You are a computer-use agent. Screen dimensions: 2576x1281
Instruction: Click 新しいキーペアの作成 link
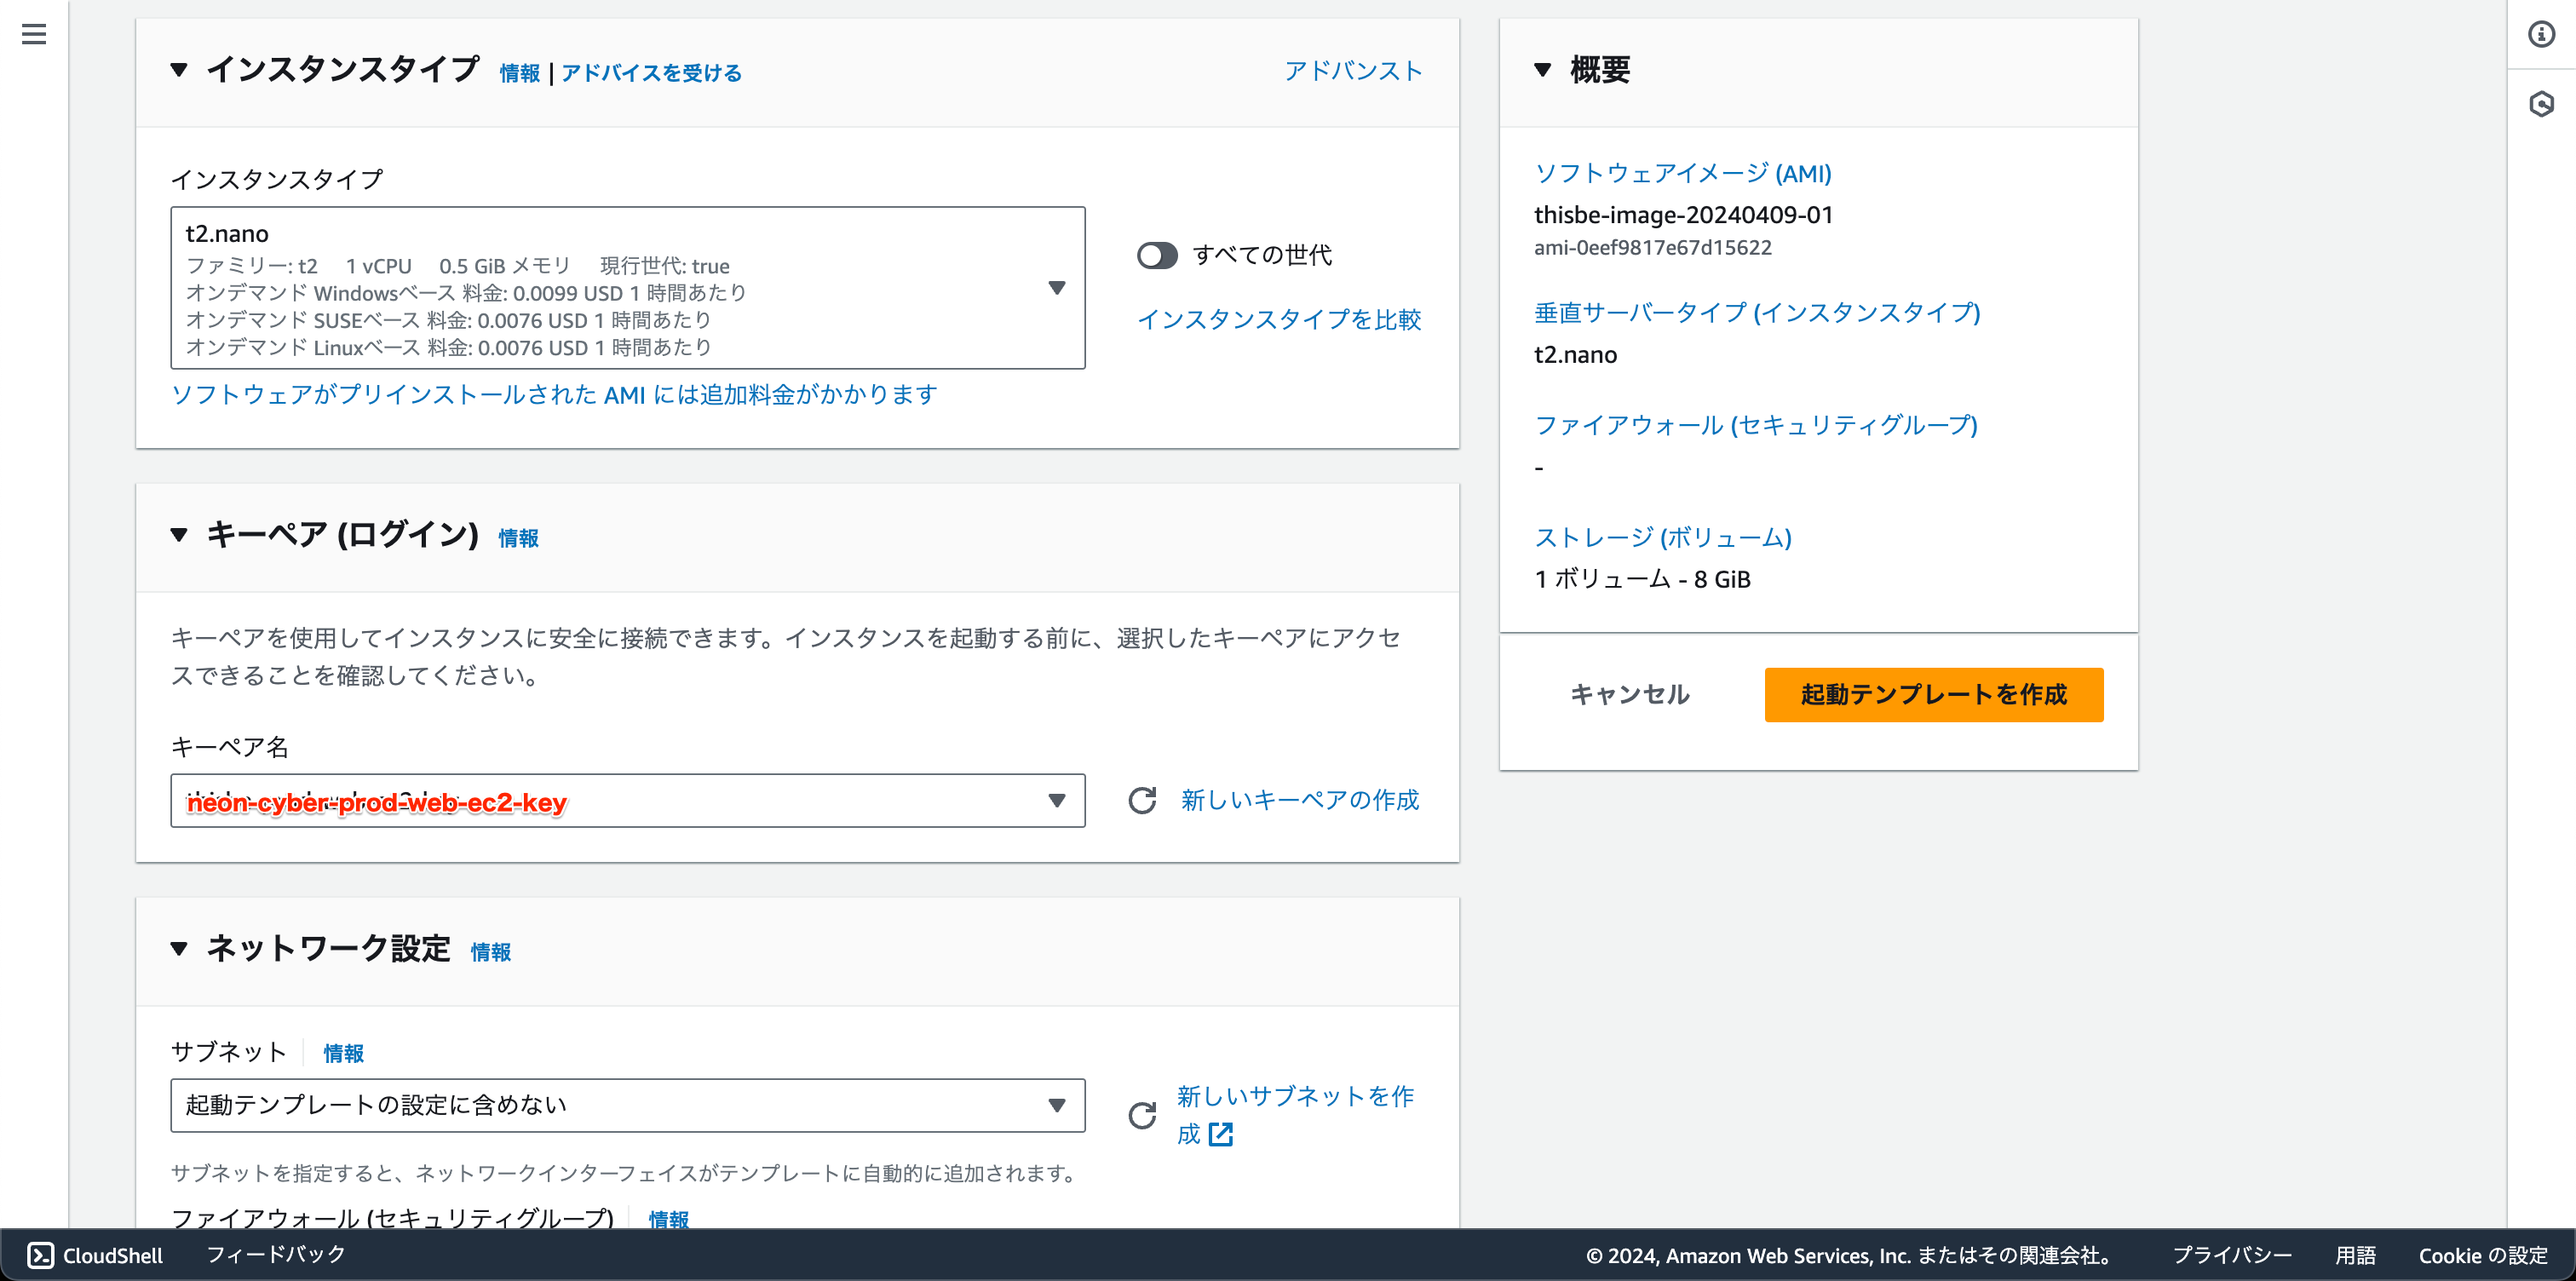point(1297,800)
